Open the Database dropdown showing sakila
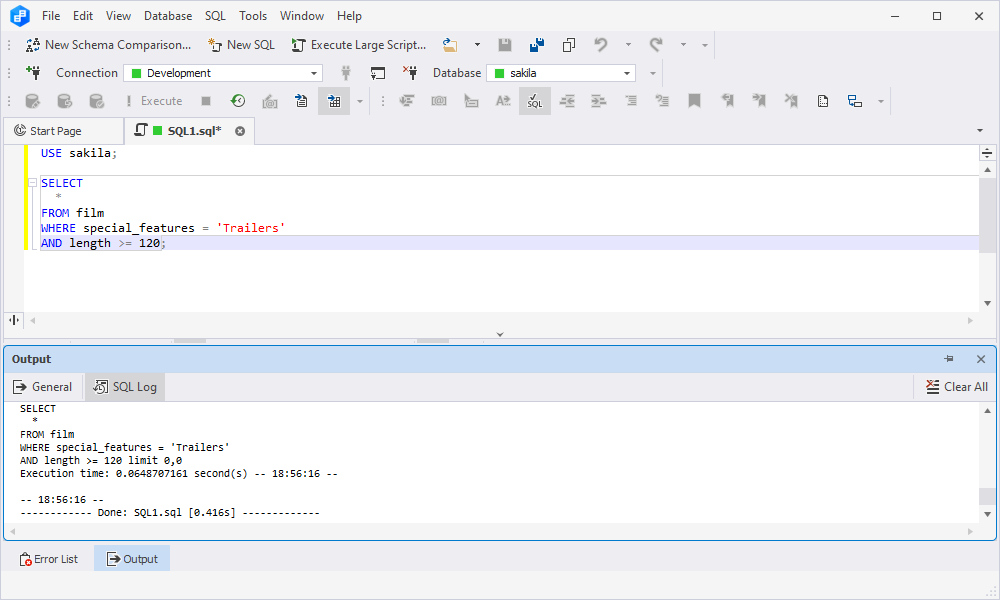Viewport: 1000px width, 600px height. click(561, 73)
